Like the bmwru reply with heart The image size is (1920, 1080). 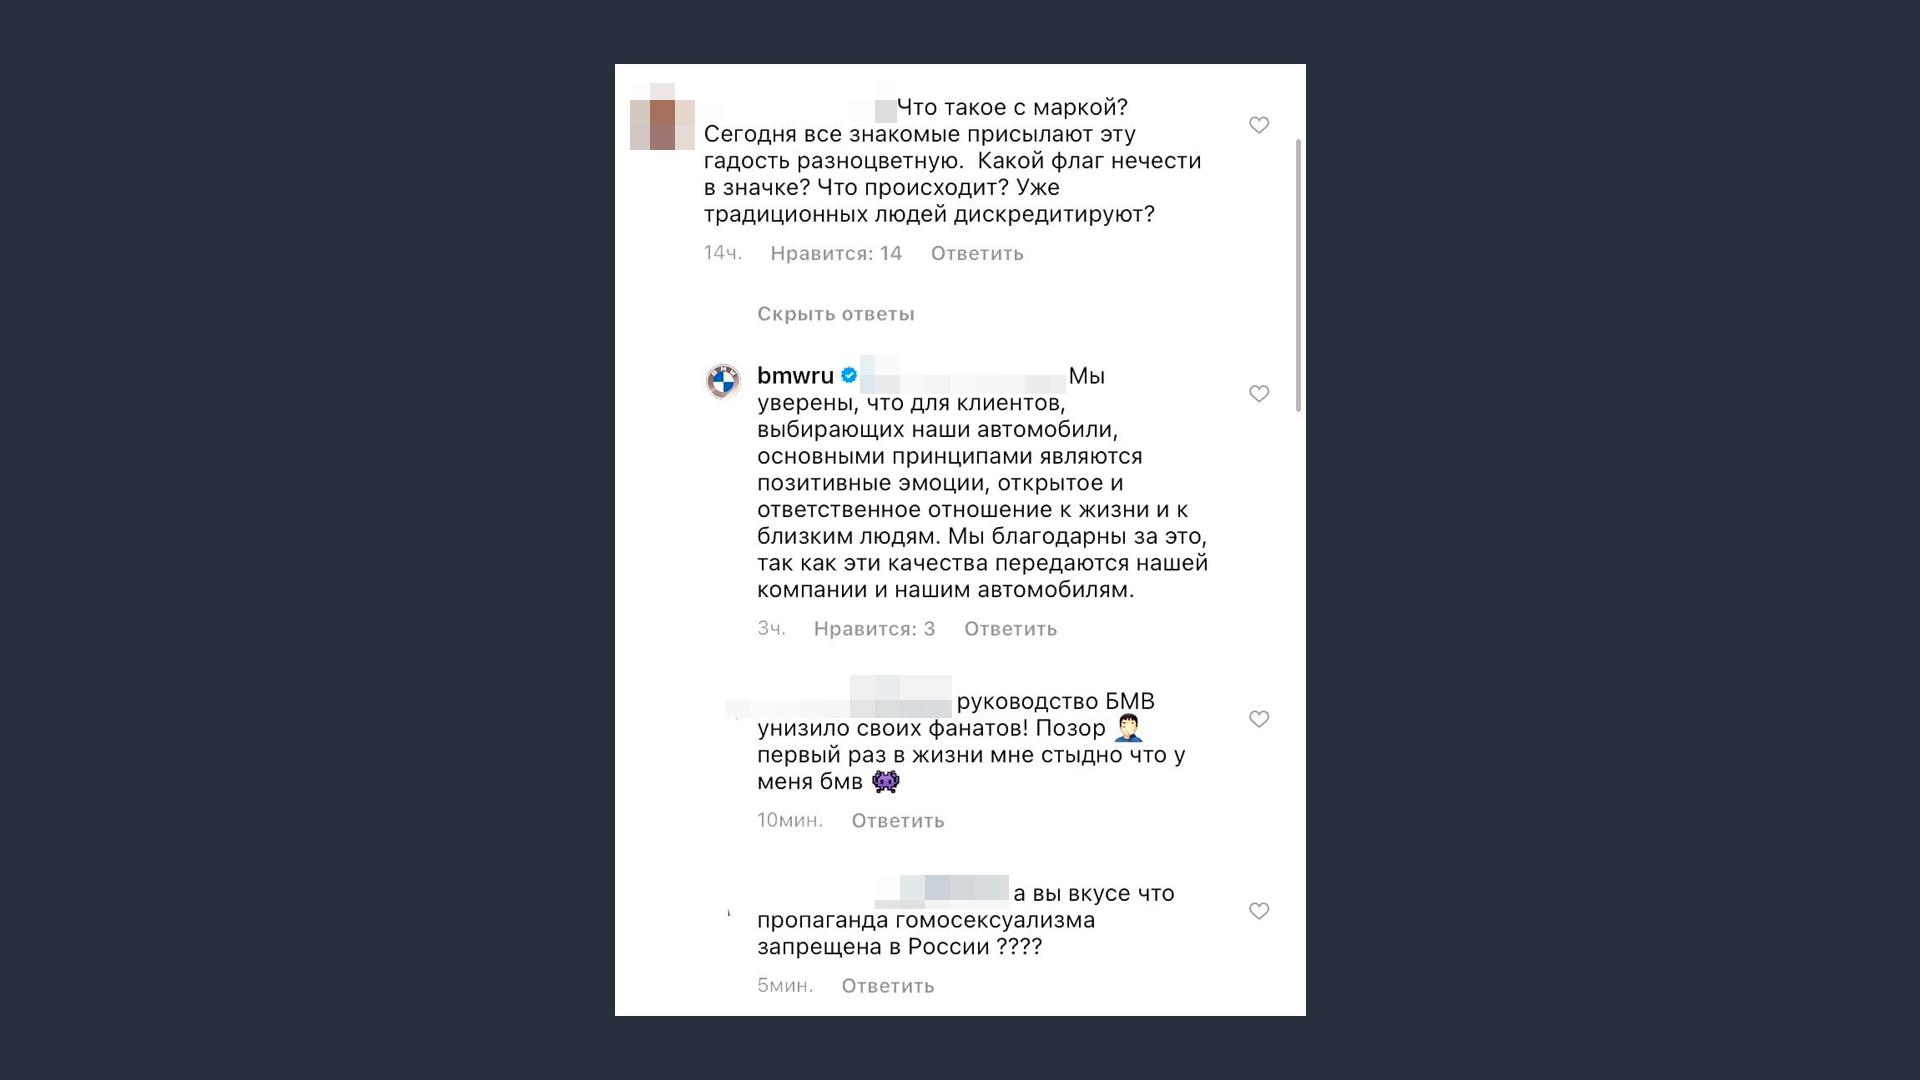pyautogui.click(x=1259, y=394)
